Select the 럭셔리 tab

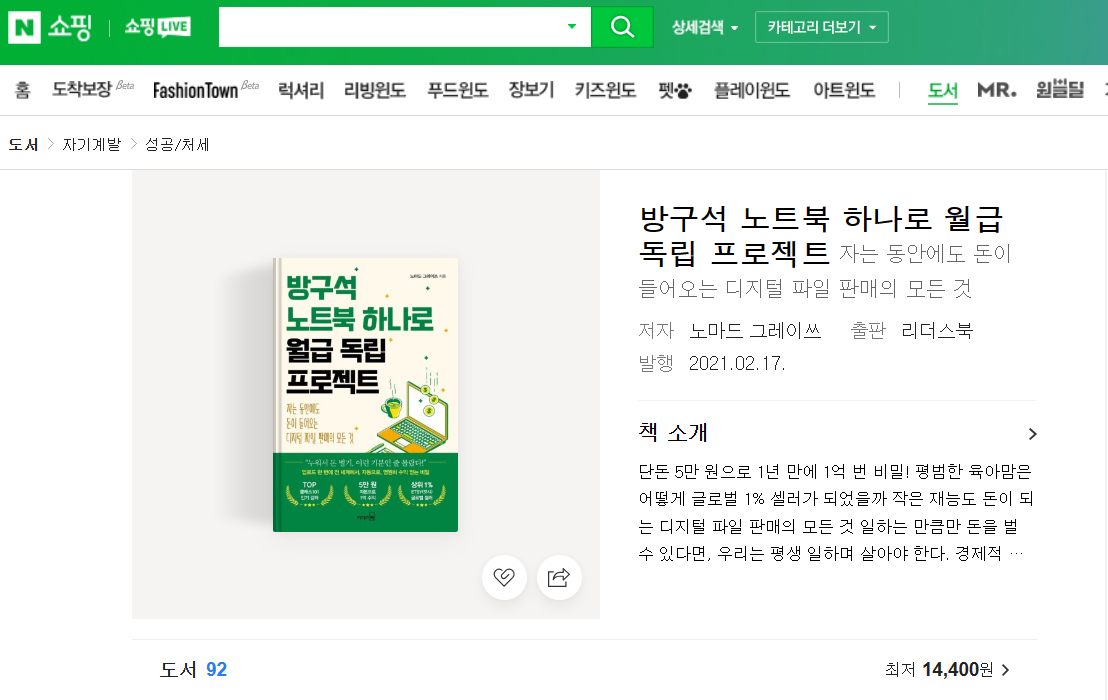[x=300, y=90]
